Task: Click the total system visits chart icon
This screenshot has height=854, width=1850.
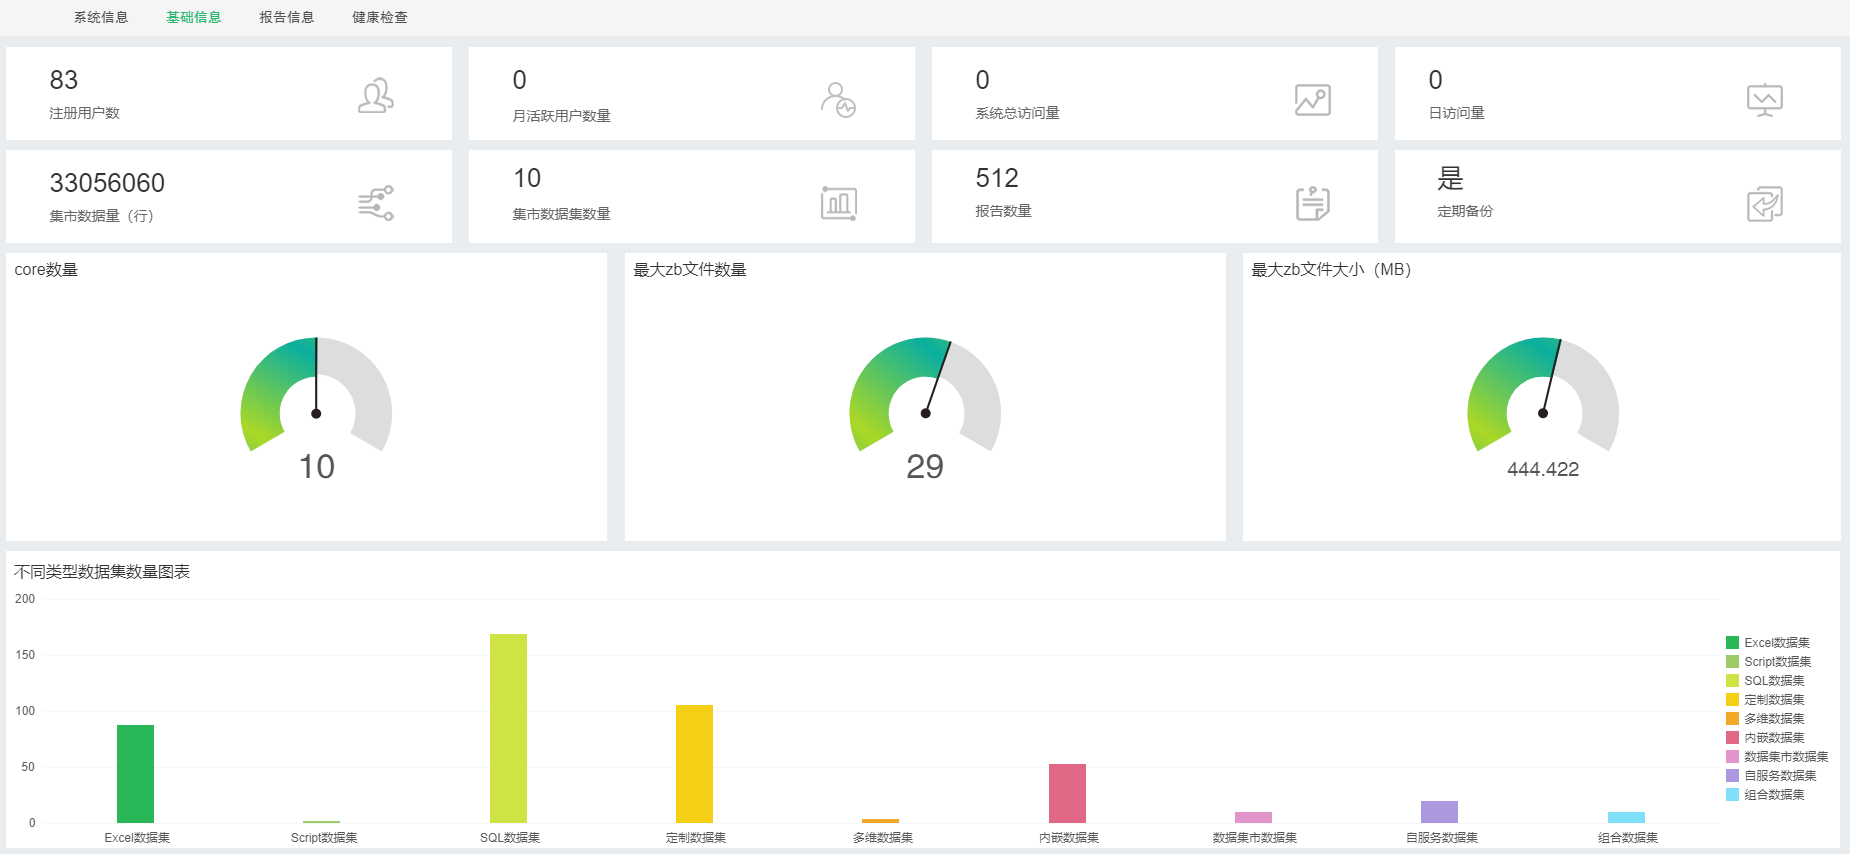Action: tap(1312, 100)
